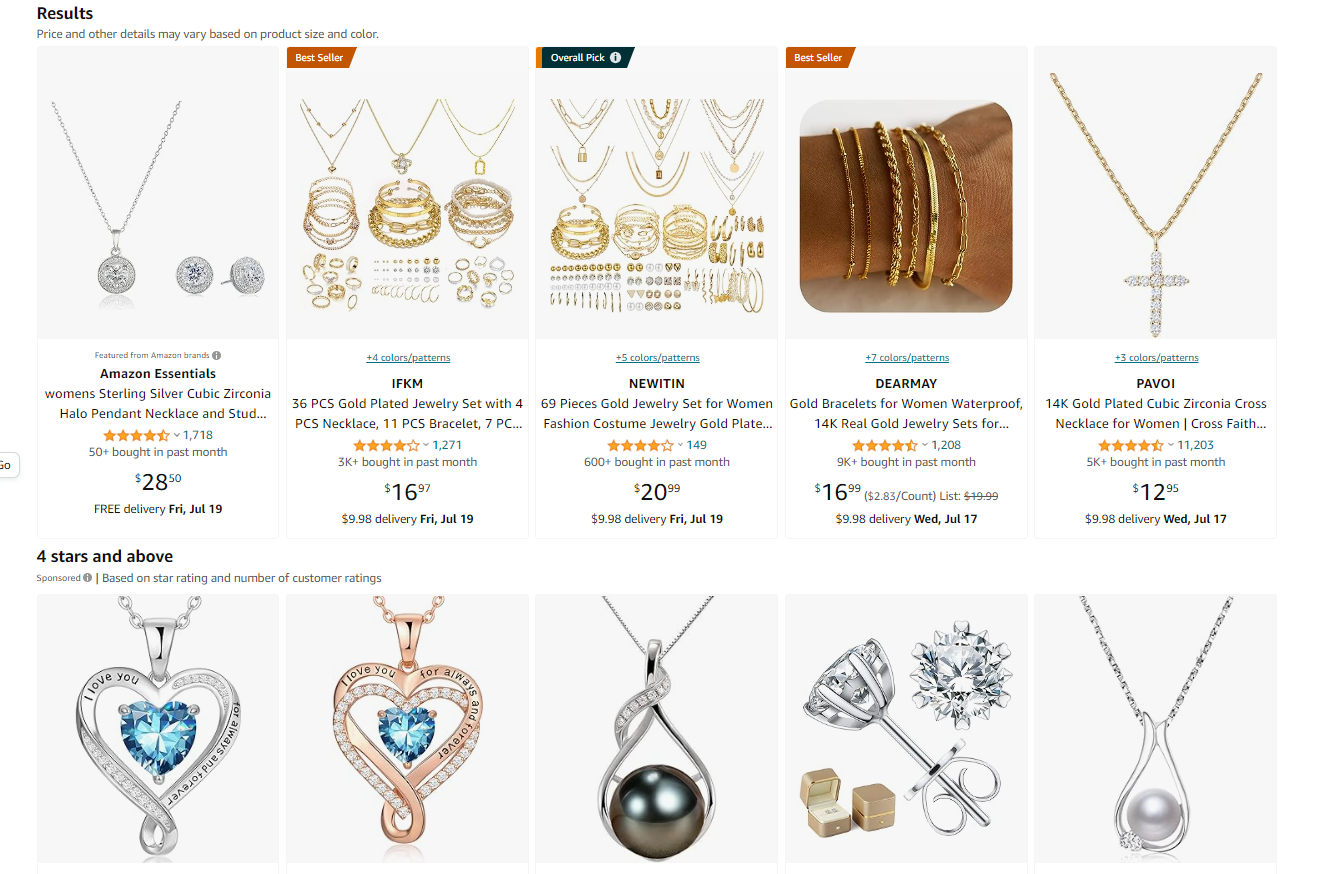This screenshot has width=1343, height=874.
Task: Open +4 colors/patterns link for IFKM set
Action: [408, 358]
